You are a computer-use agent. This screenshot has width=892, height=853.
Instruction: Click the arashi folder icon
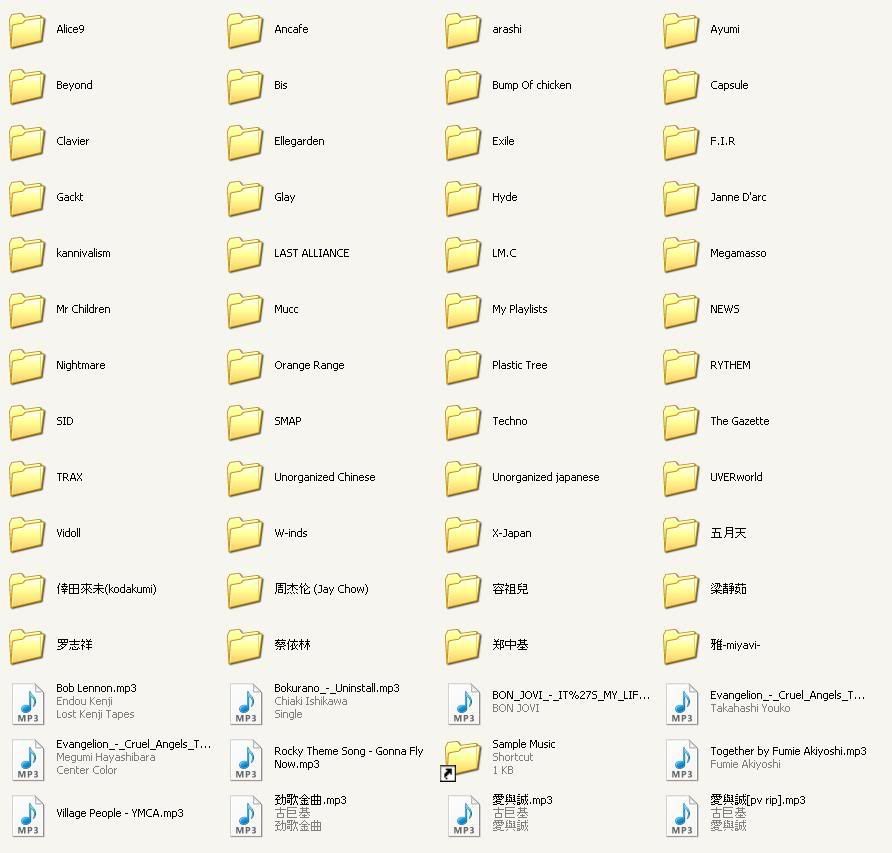coord(462,31)
